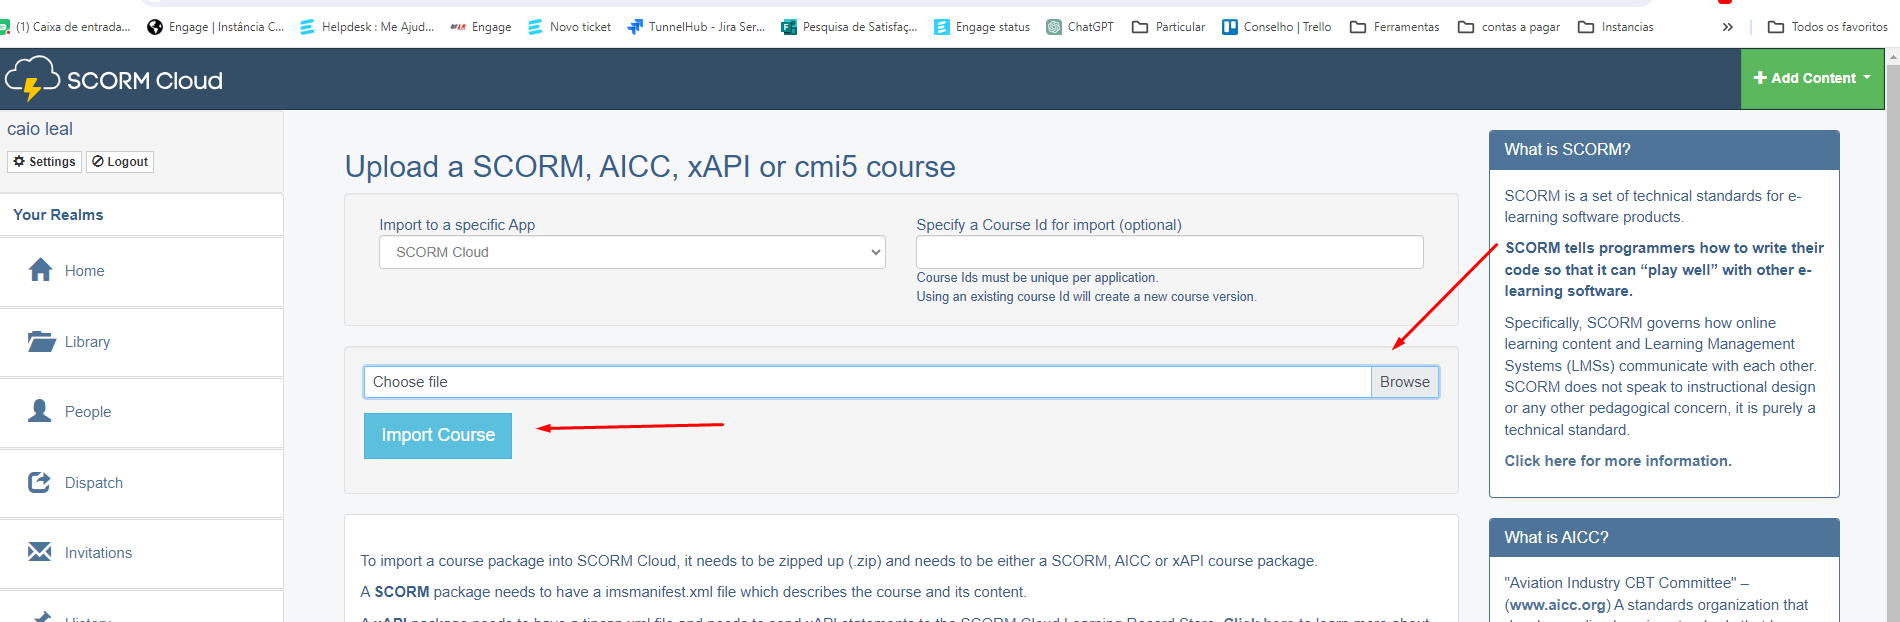
Task: Select the Your Realms heading
Action: (58, 215)
